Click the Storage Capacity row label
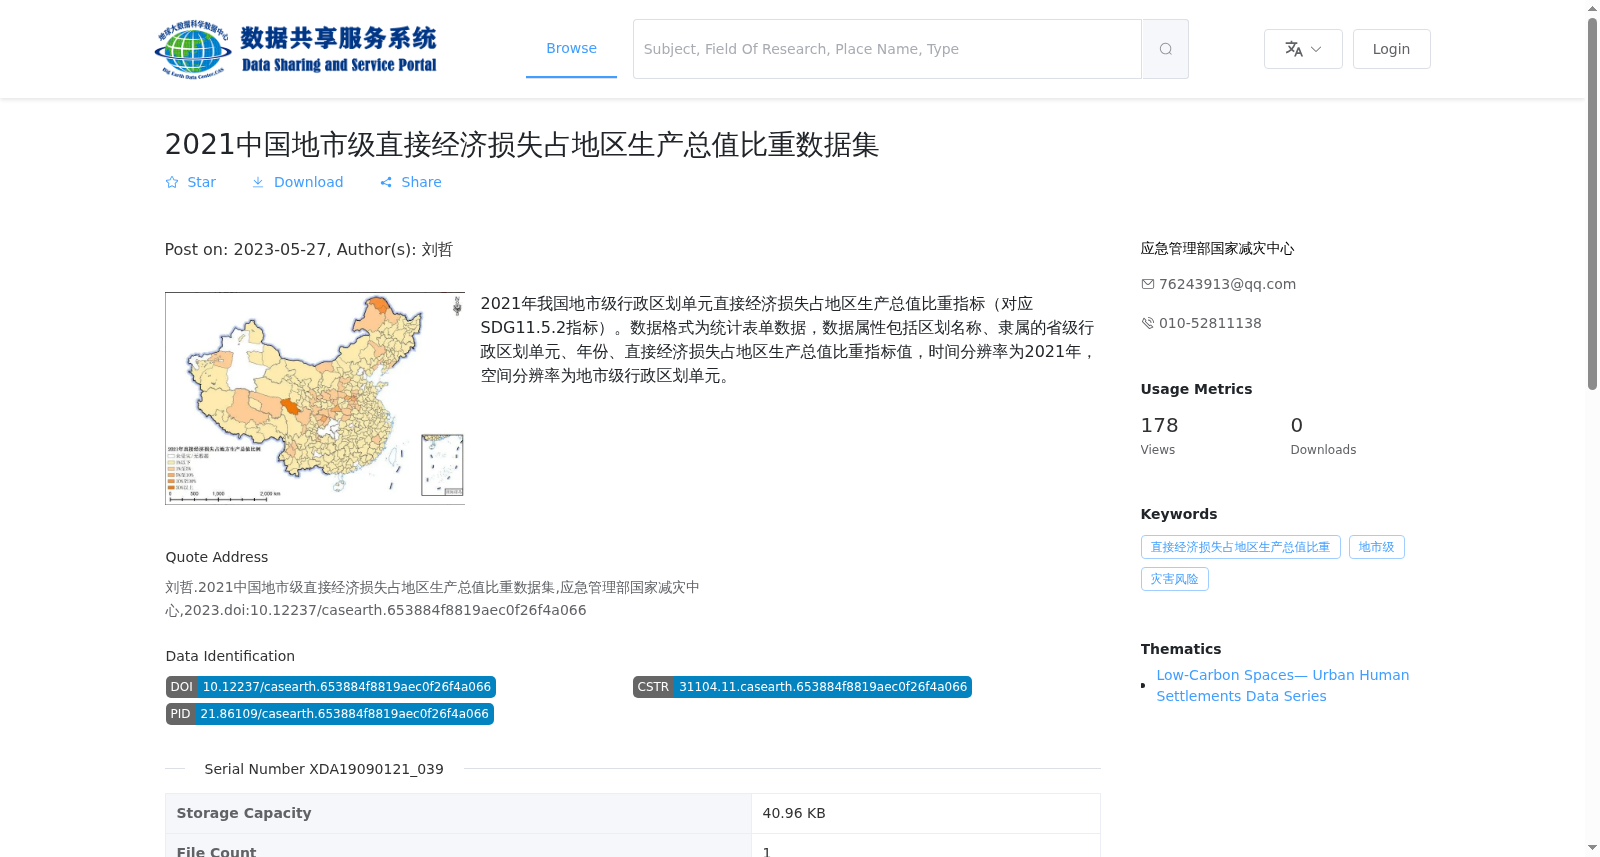Image resolution: width=1600 pixels, height=857 pixels. (458, 813)
